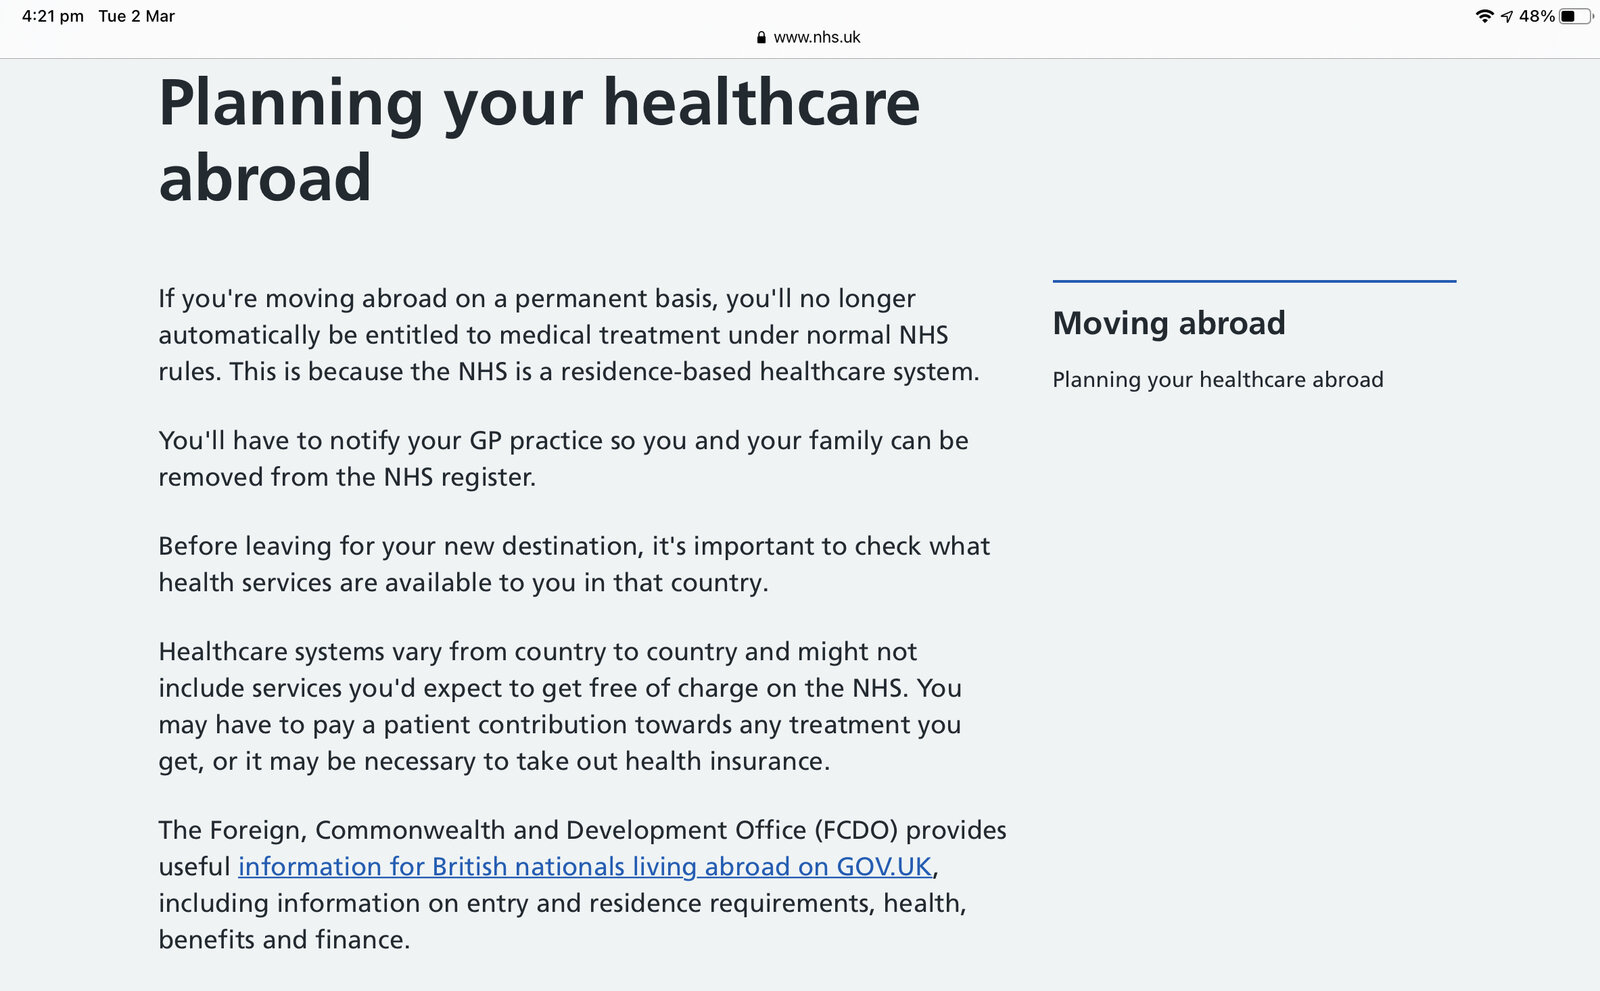This screenshot has width=1600, height=991.
Task: Open information for British nationals GOV.UK link
Action: coord(584,867)
